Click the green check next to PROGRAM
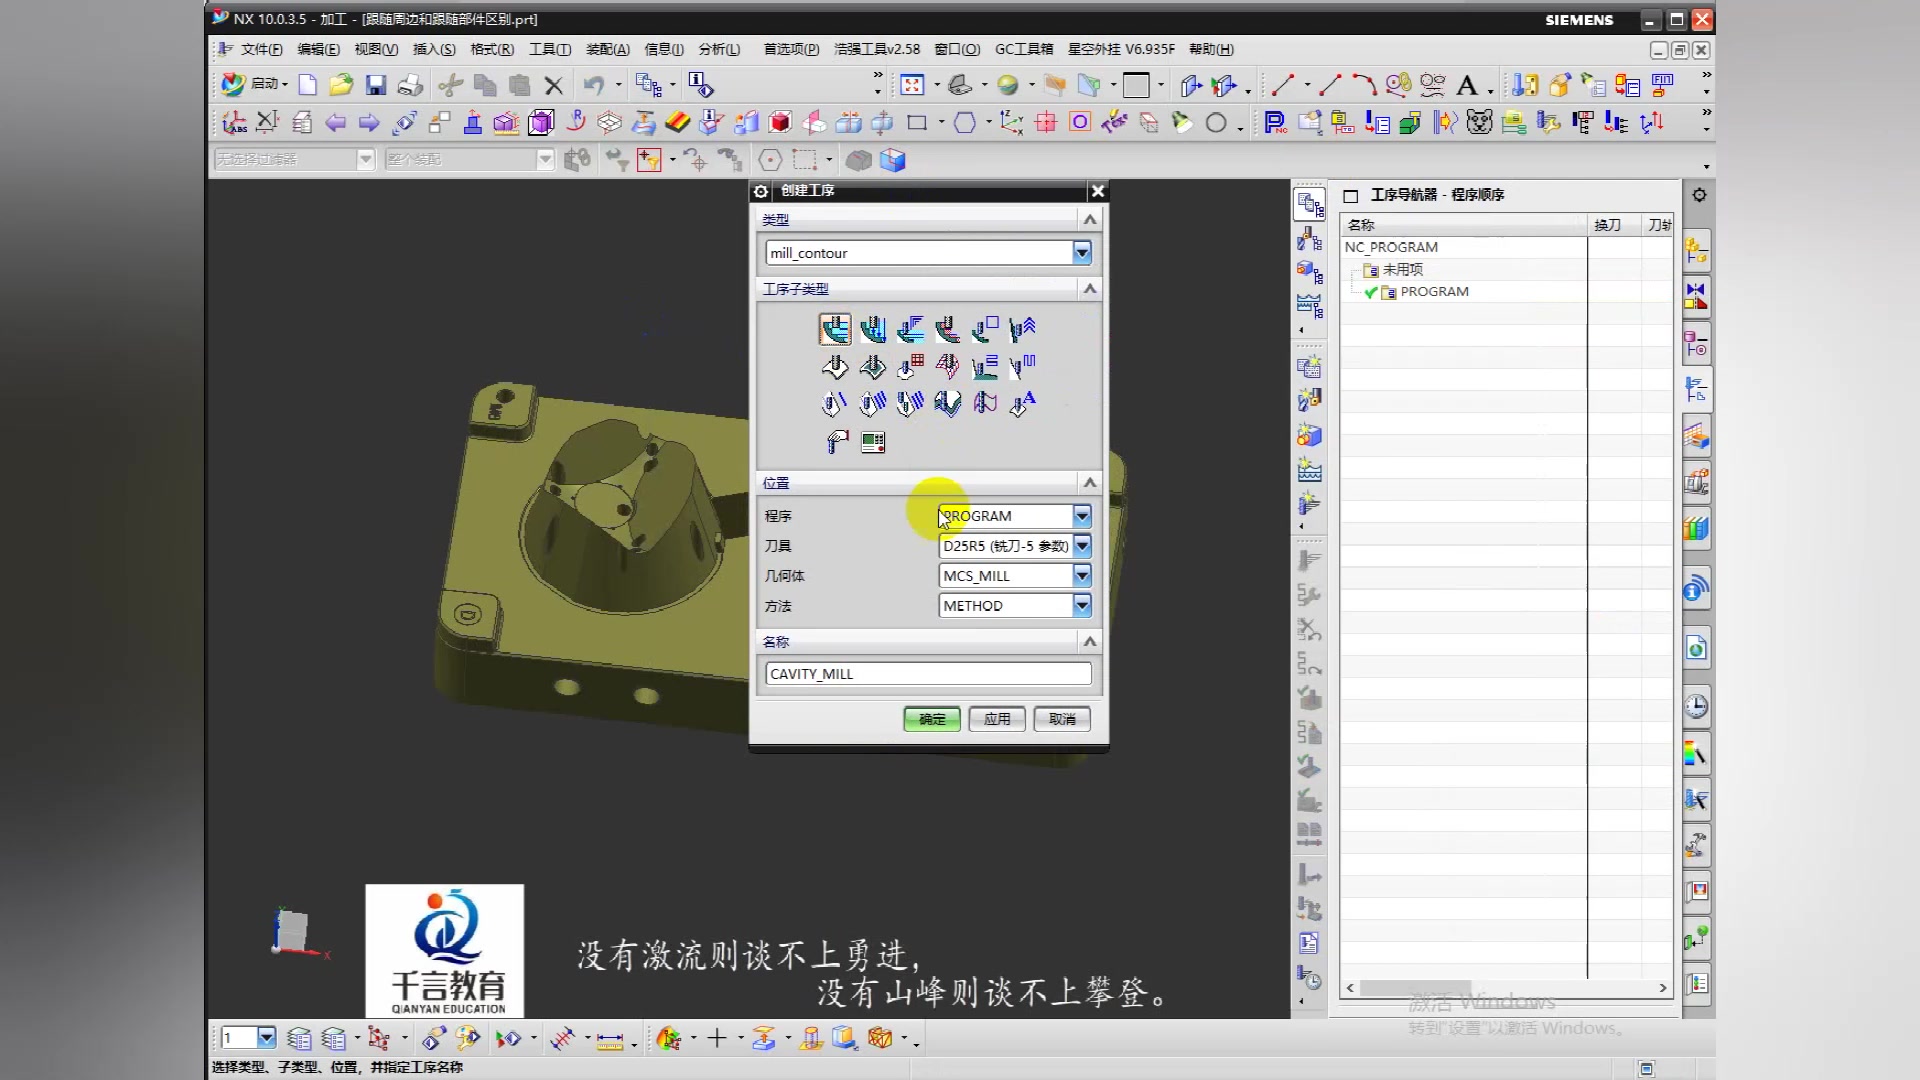This screenshot has width=1920, height=1080. click(1371, 292)
